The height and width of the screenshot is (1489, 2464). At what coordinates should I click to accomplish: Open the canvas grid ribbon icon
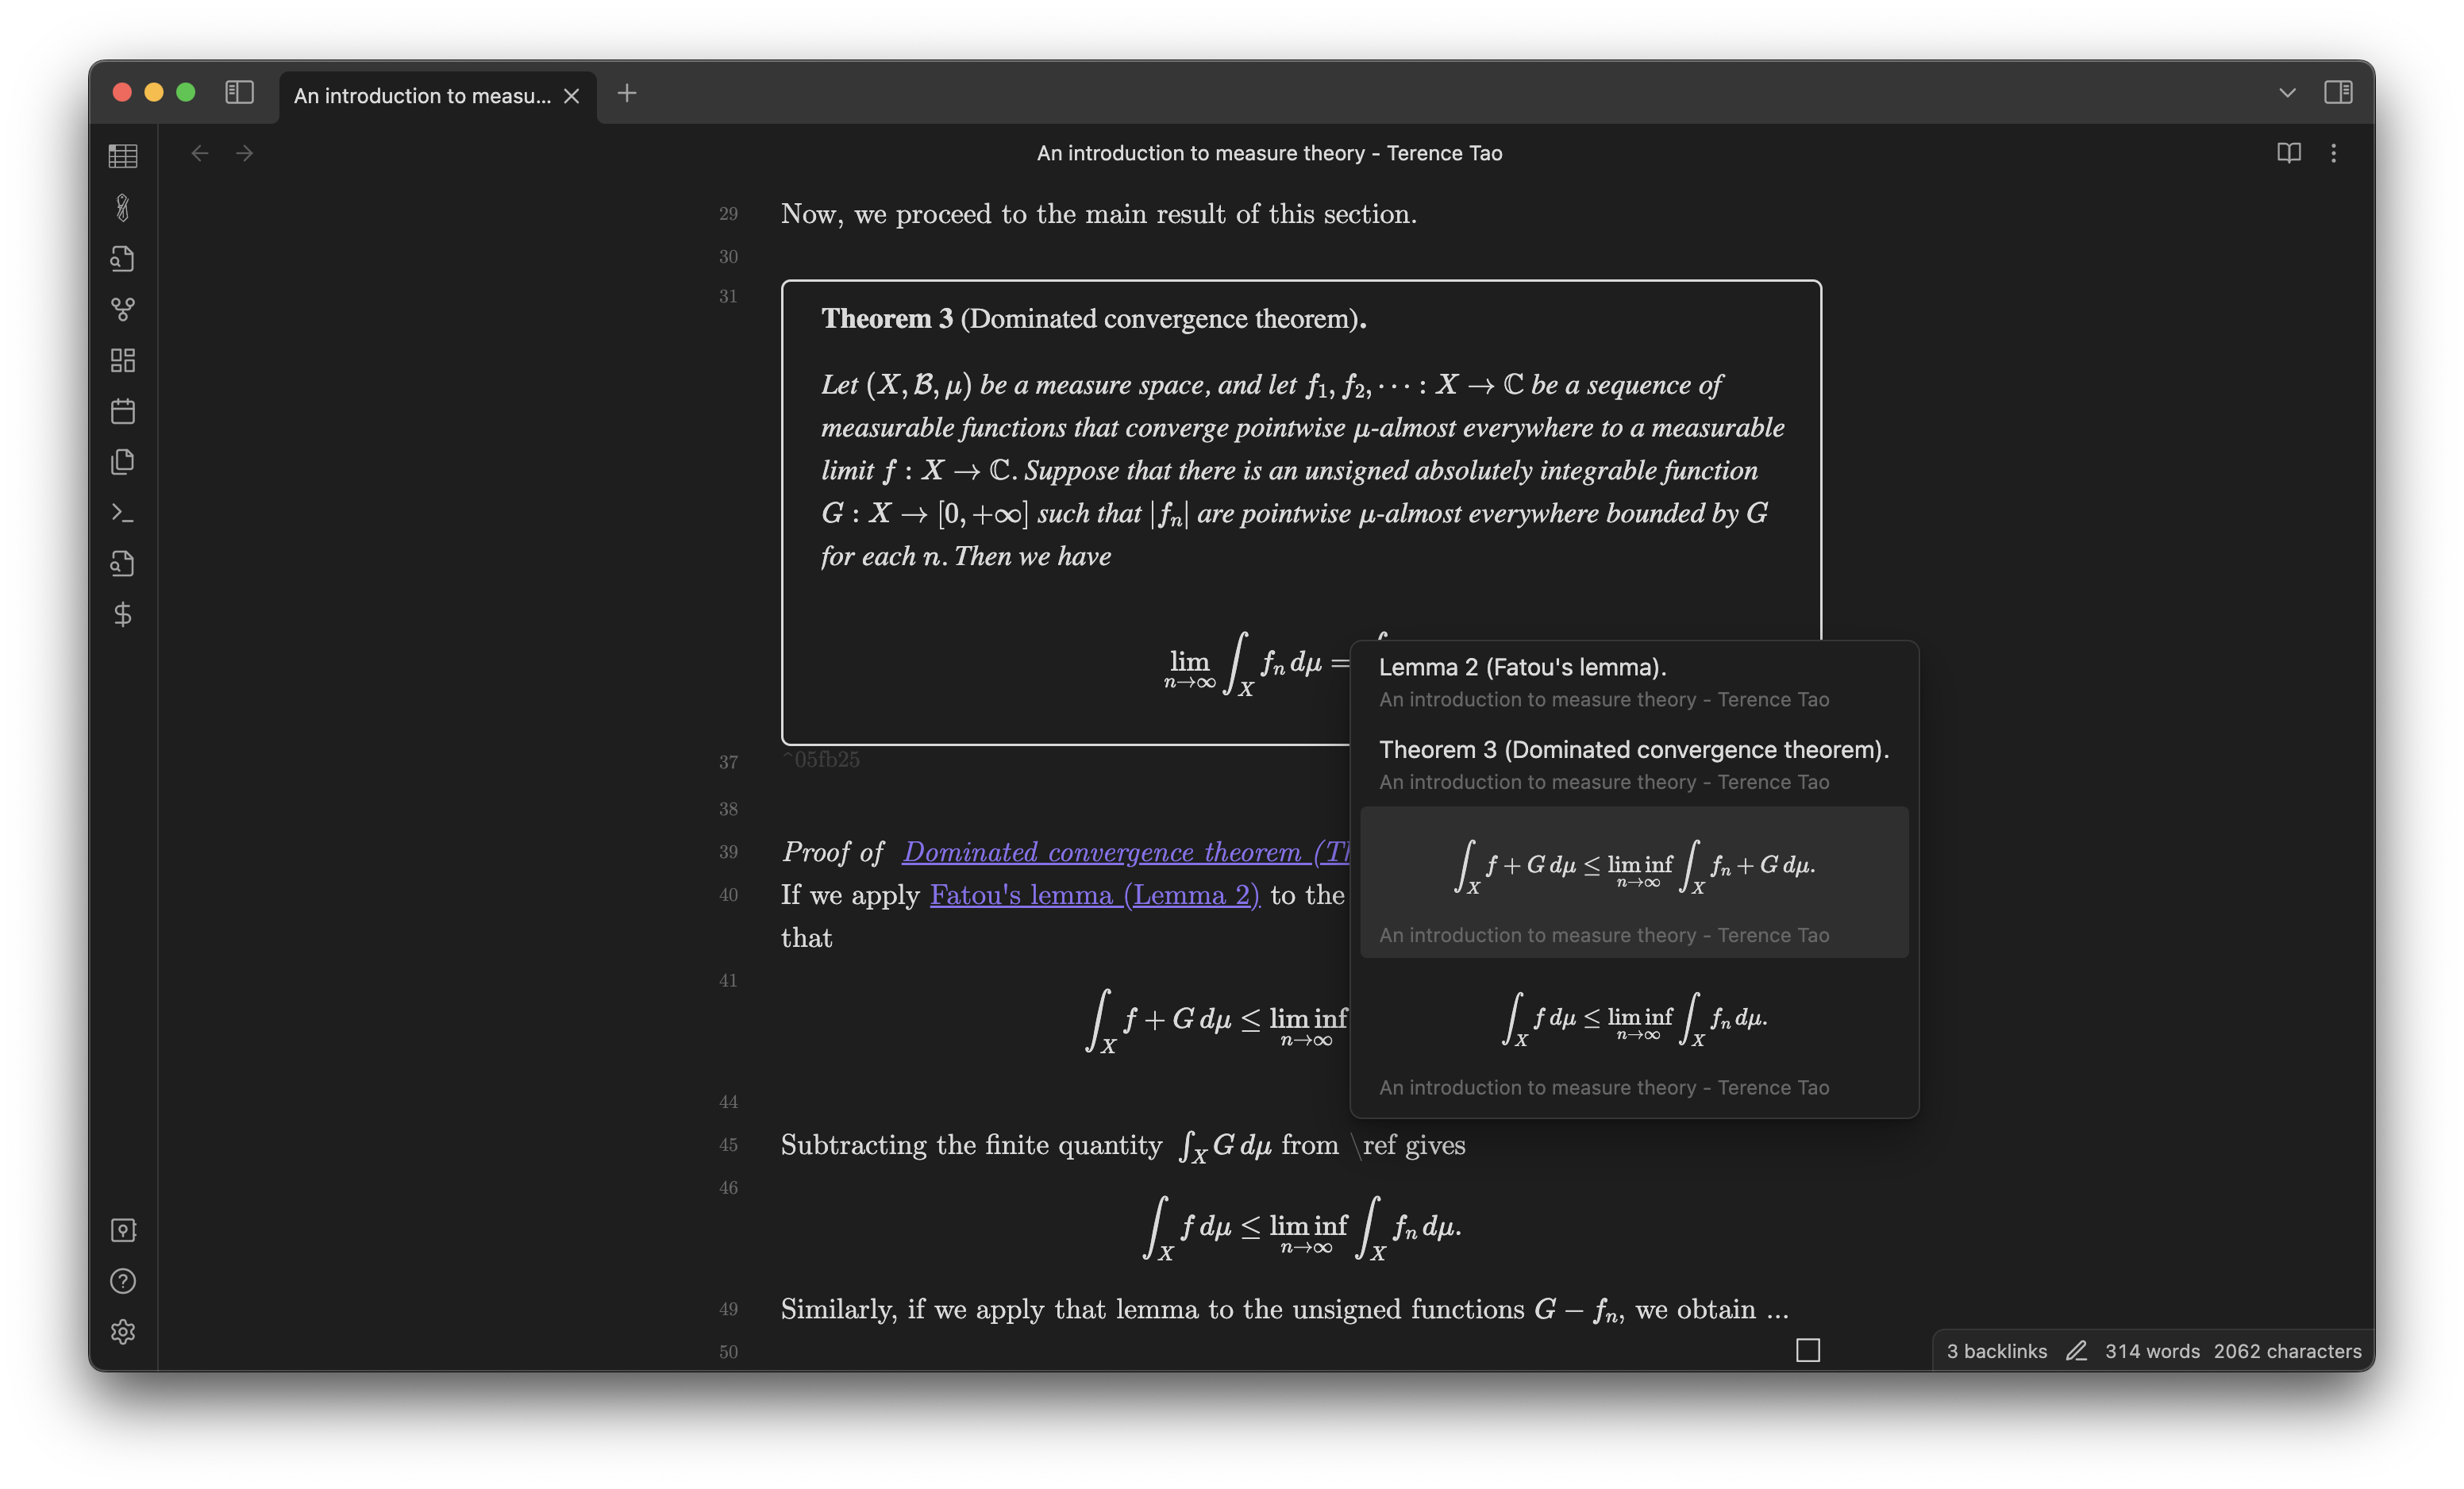click(123, 360)
